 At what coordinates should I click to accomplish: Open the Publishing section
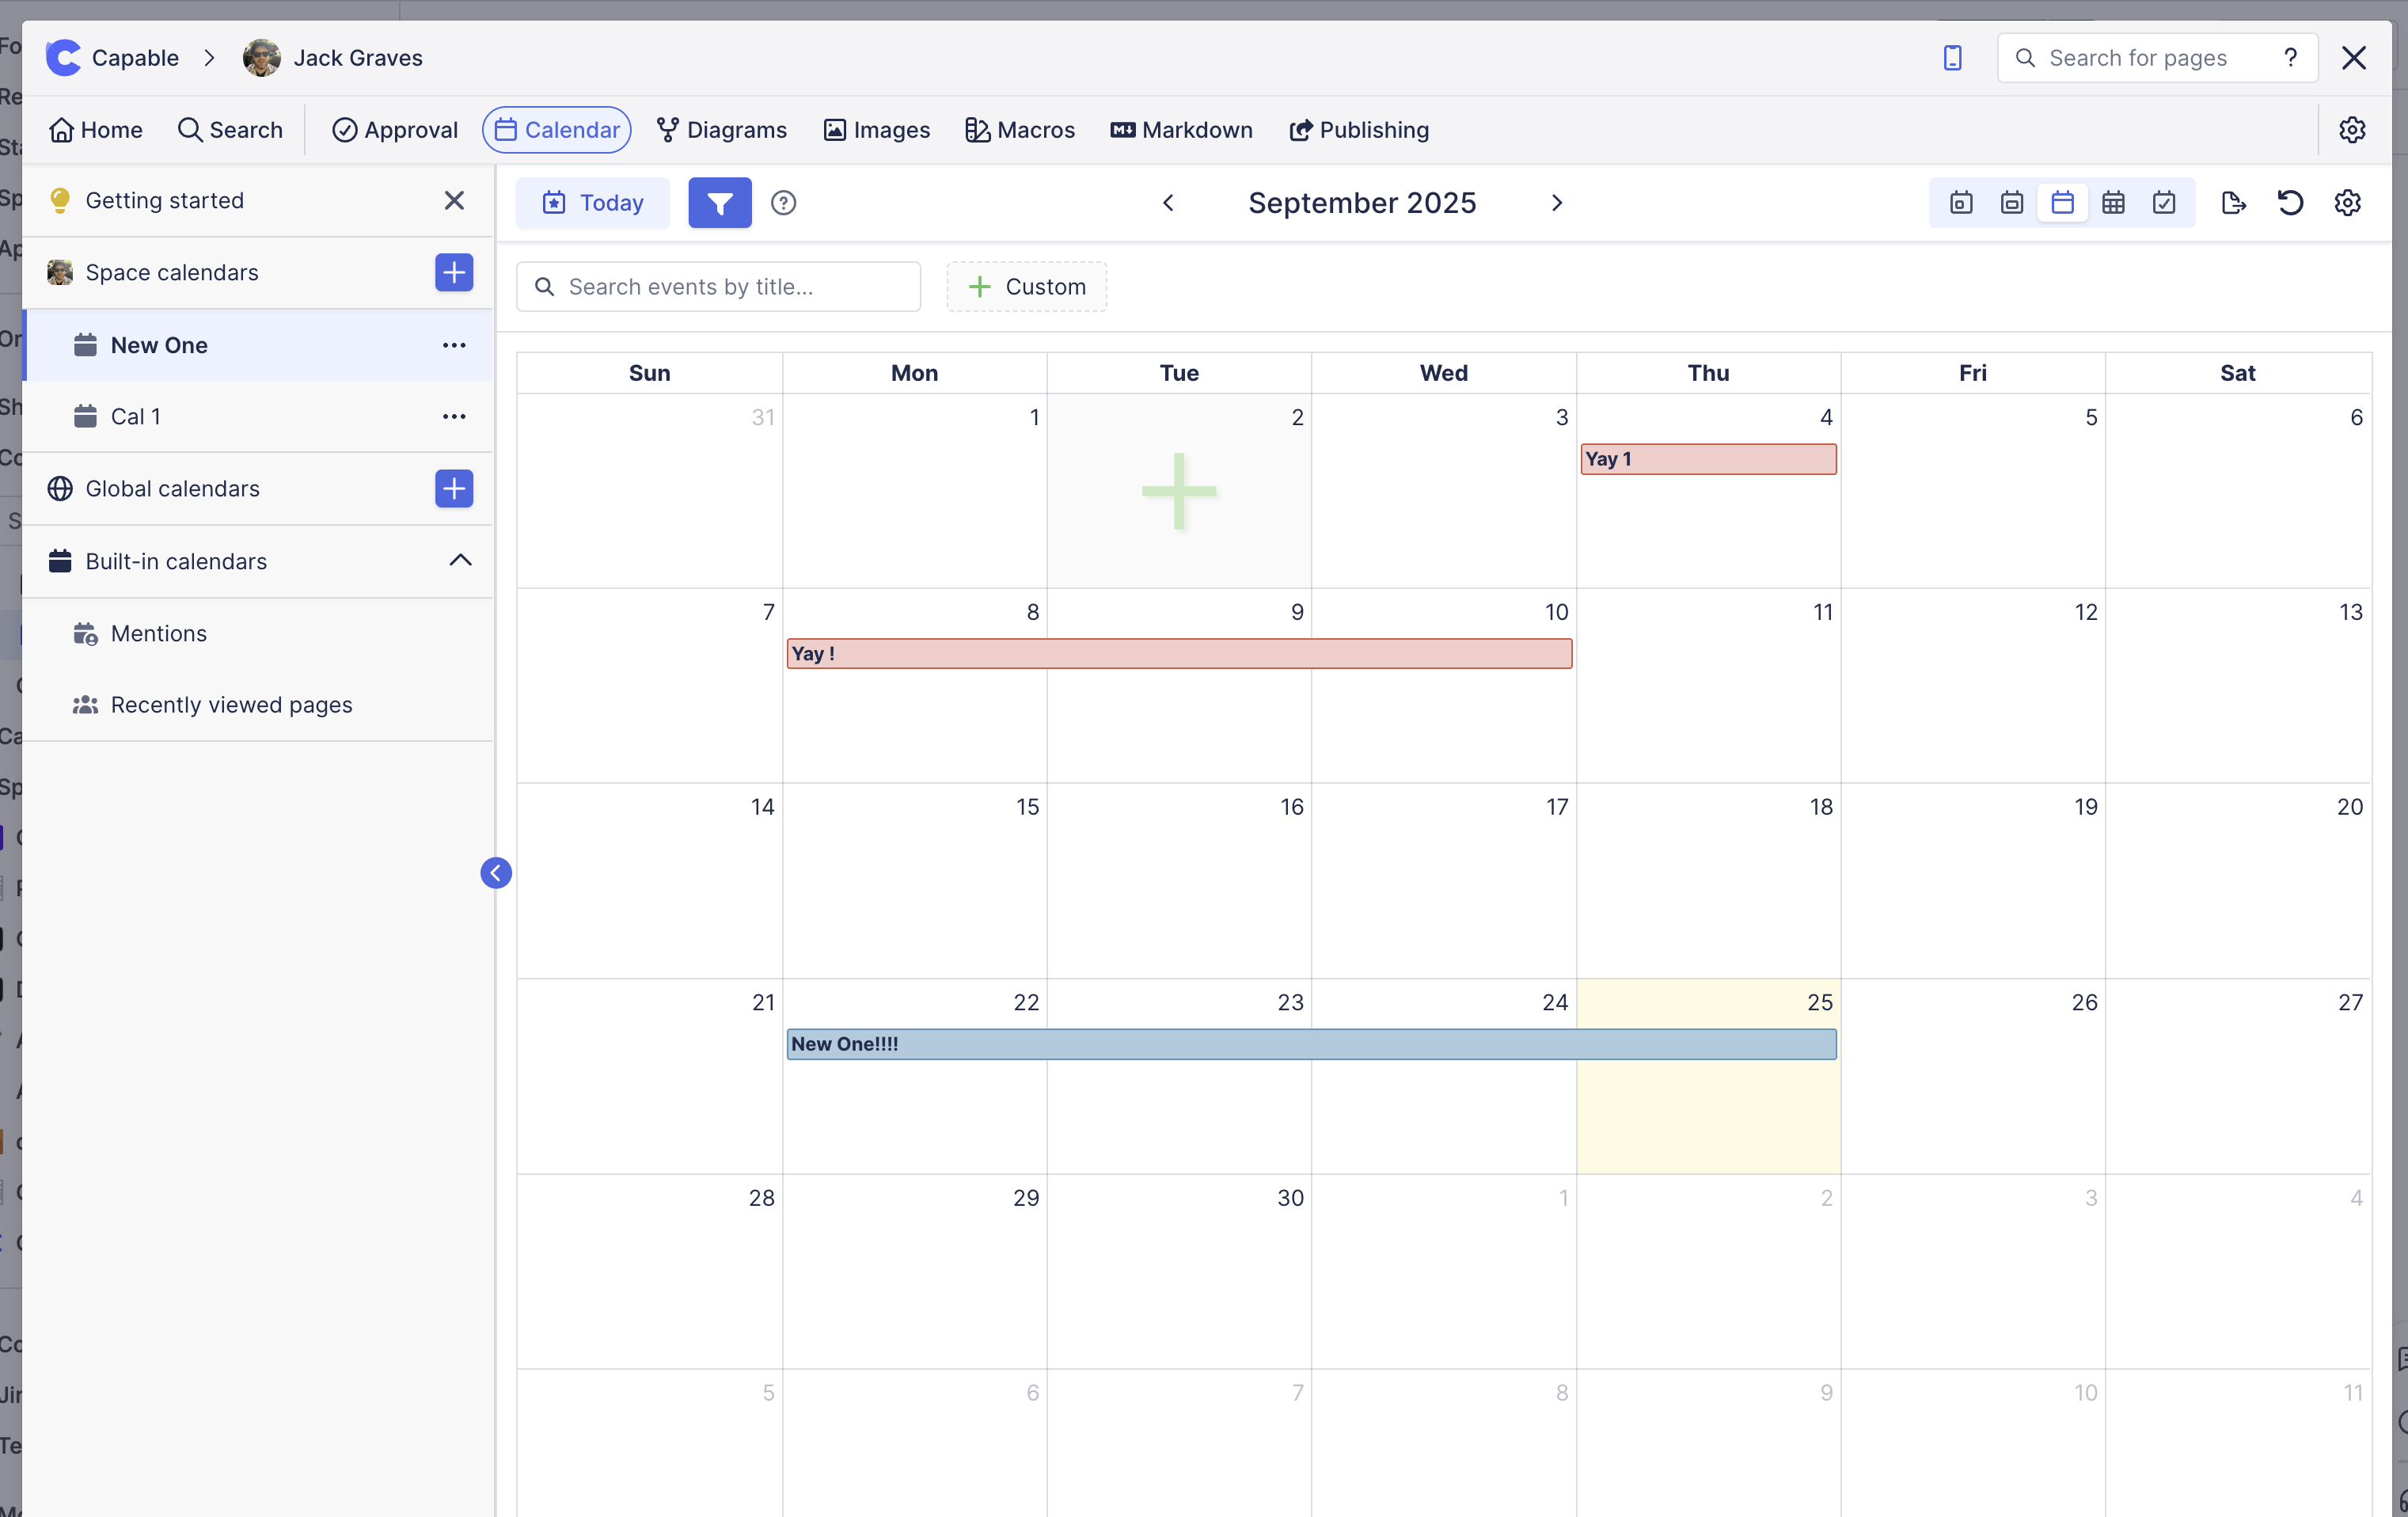click(x=1358, y=129)
